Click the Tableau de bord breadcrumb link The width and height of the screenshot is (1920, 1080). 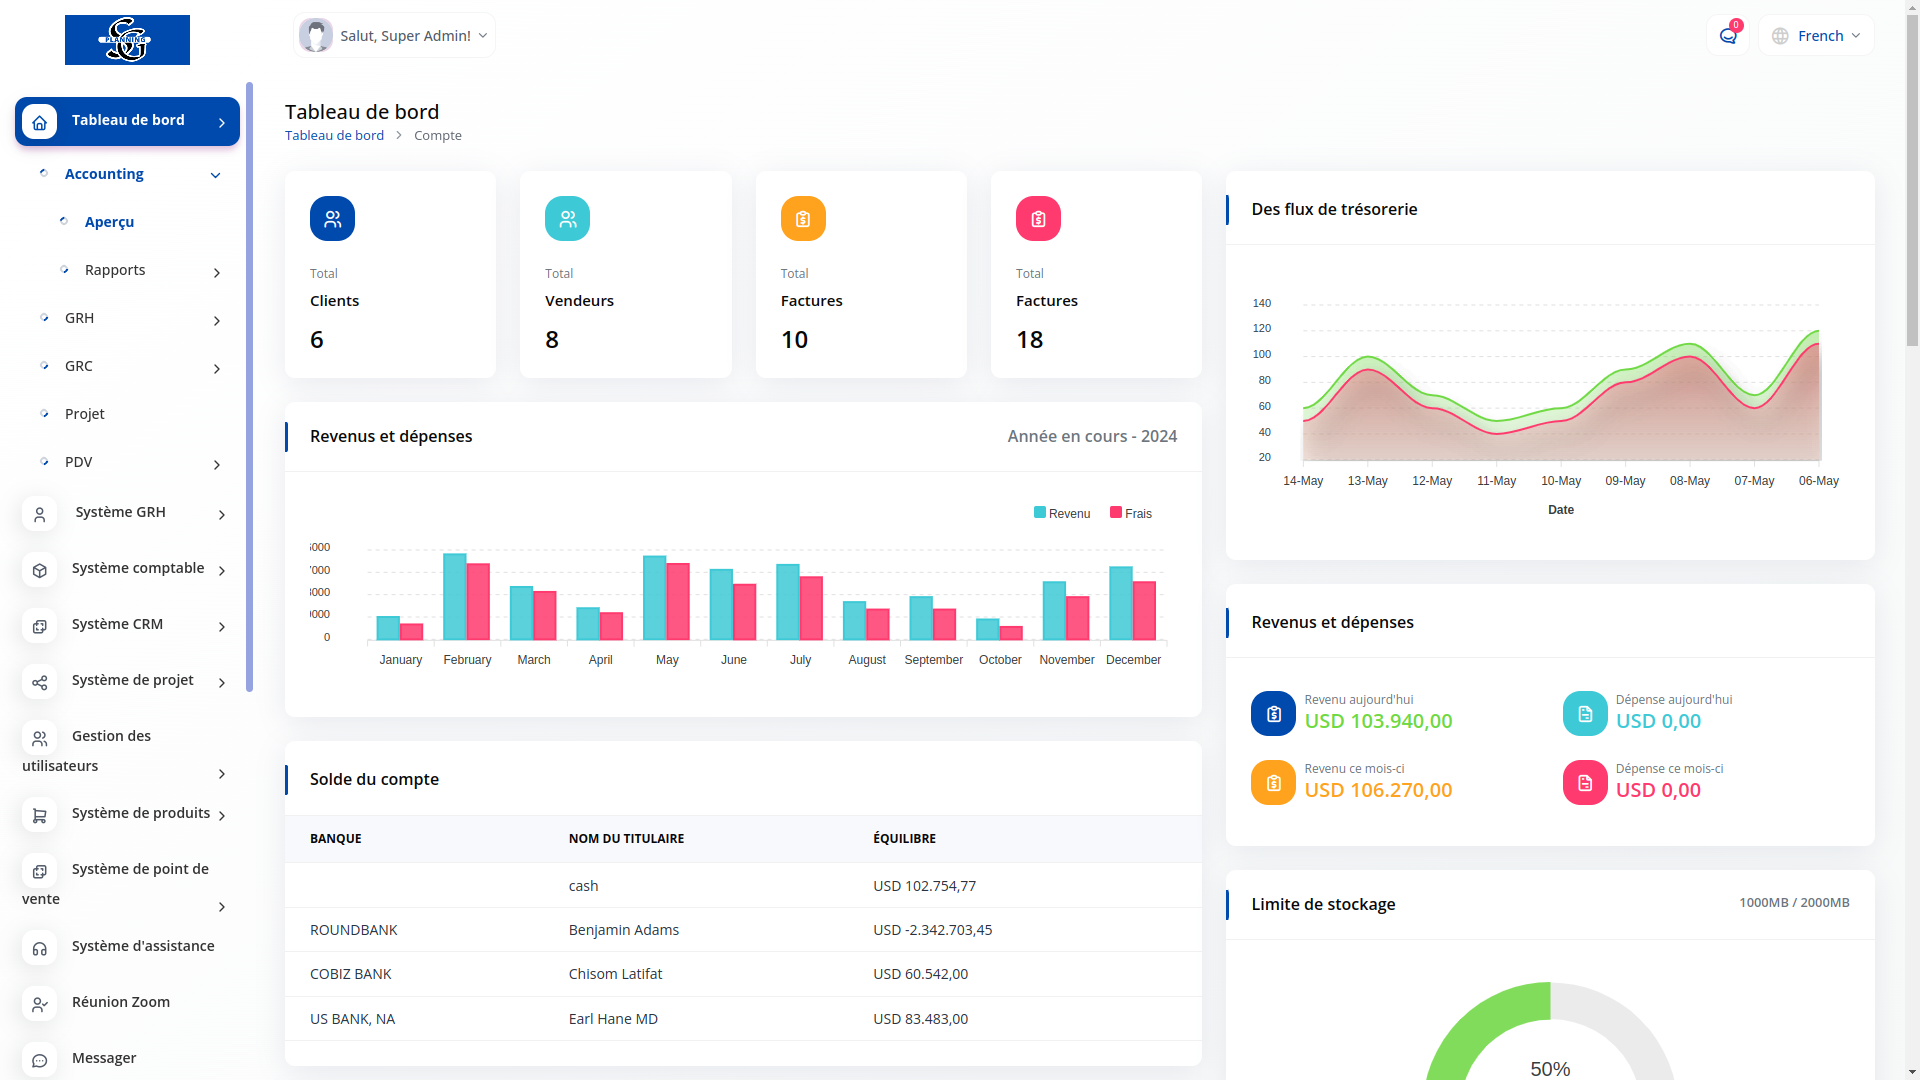pos(334,135)
